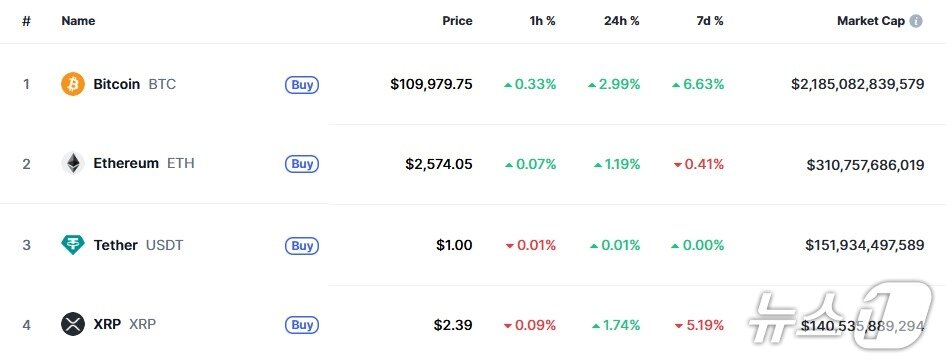
Task: Sort by 1h % column header
Action: tap(542, 21)
